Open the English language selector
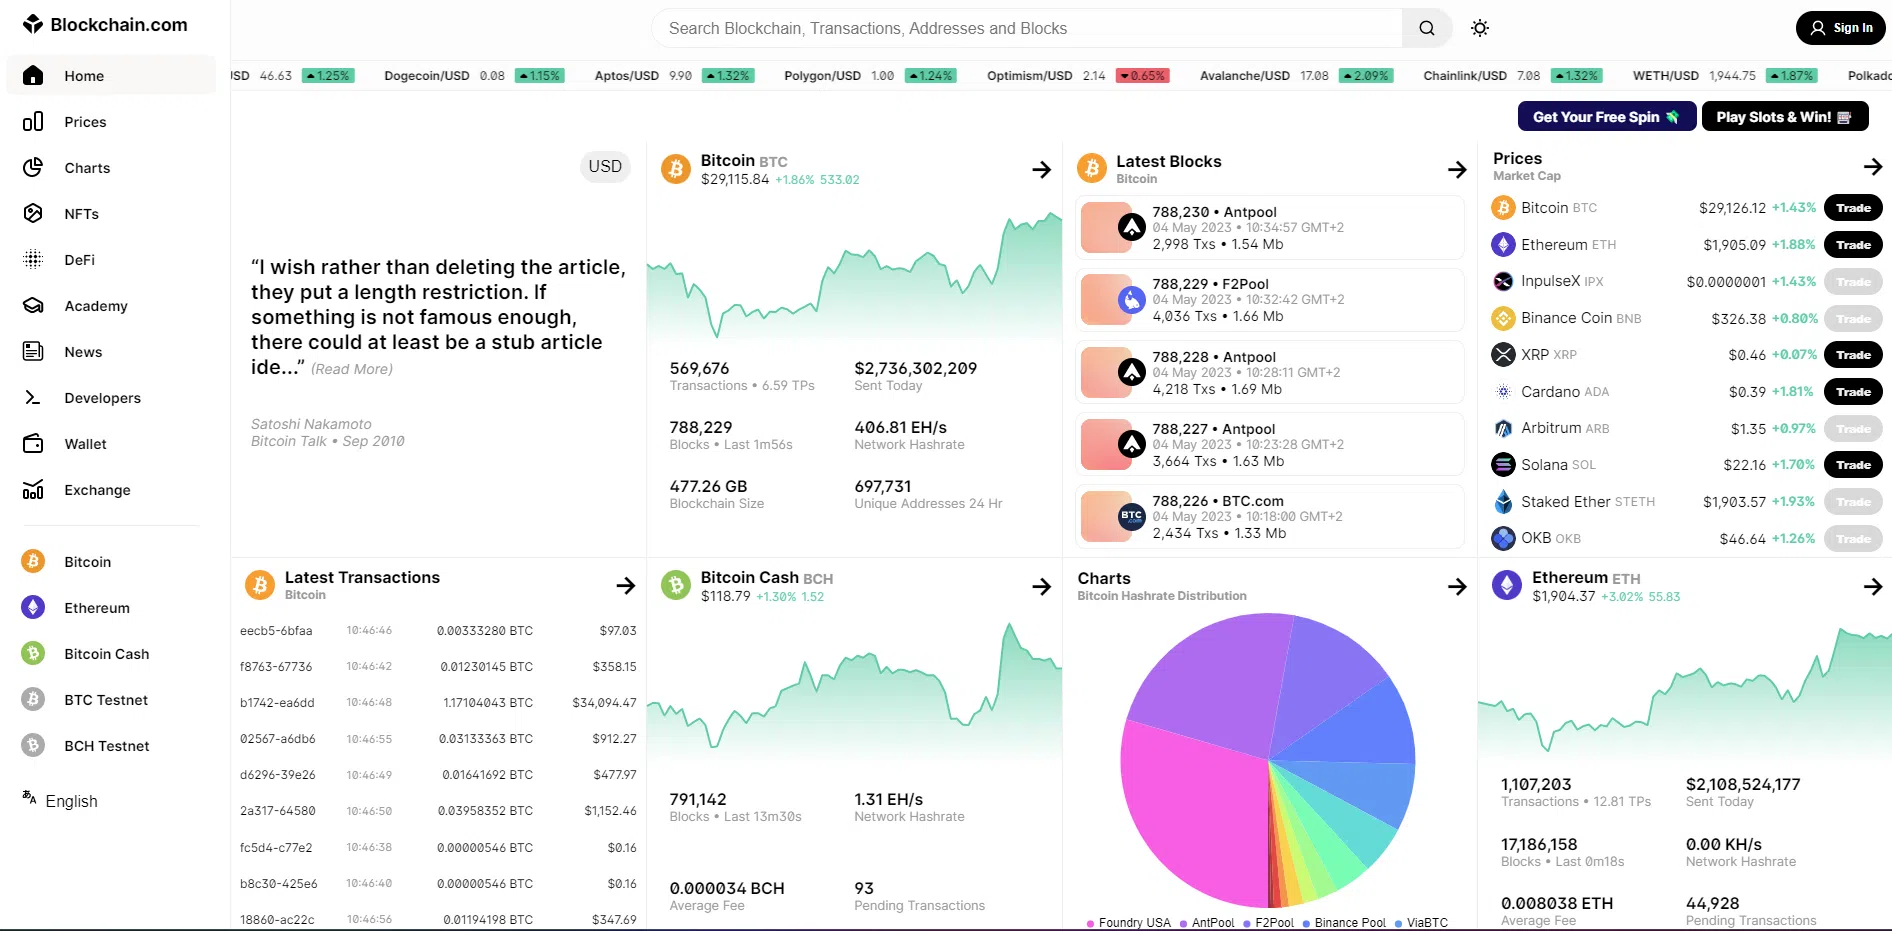Image resolution: width=1892 pixels, height=931 pixels. tap(60, 801)
